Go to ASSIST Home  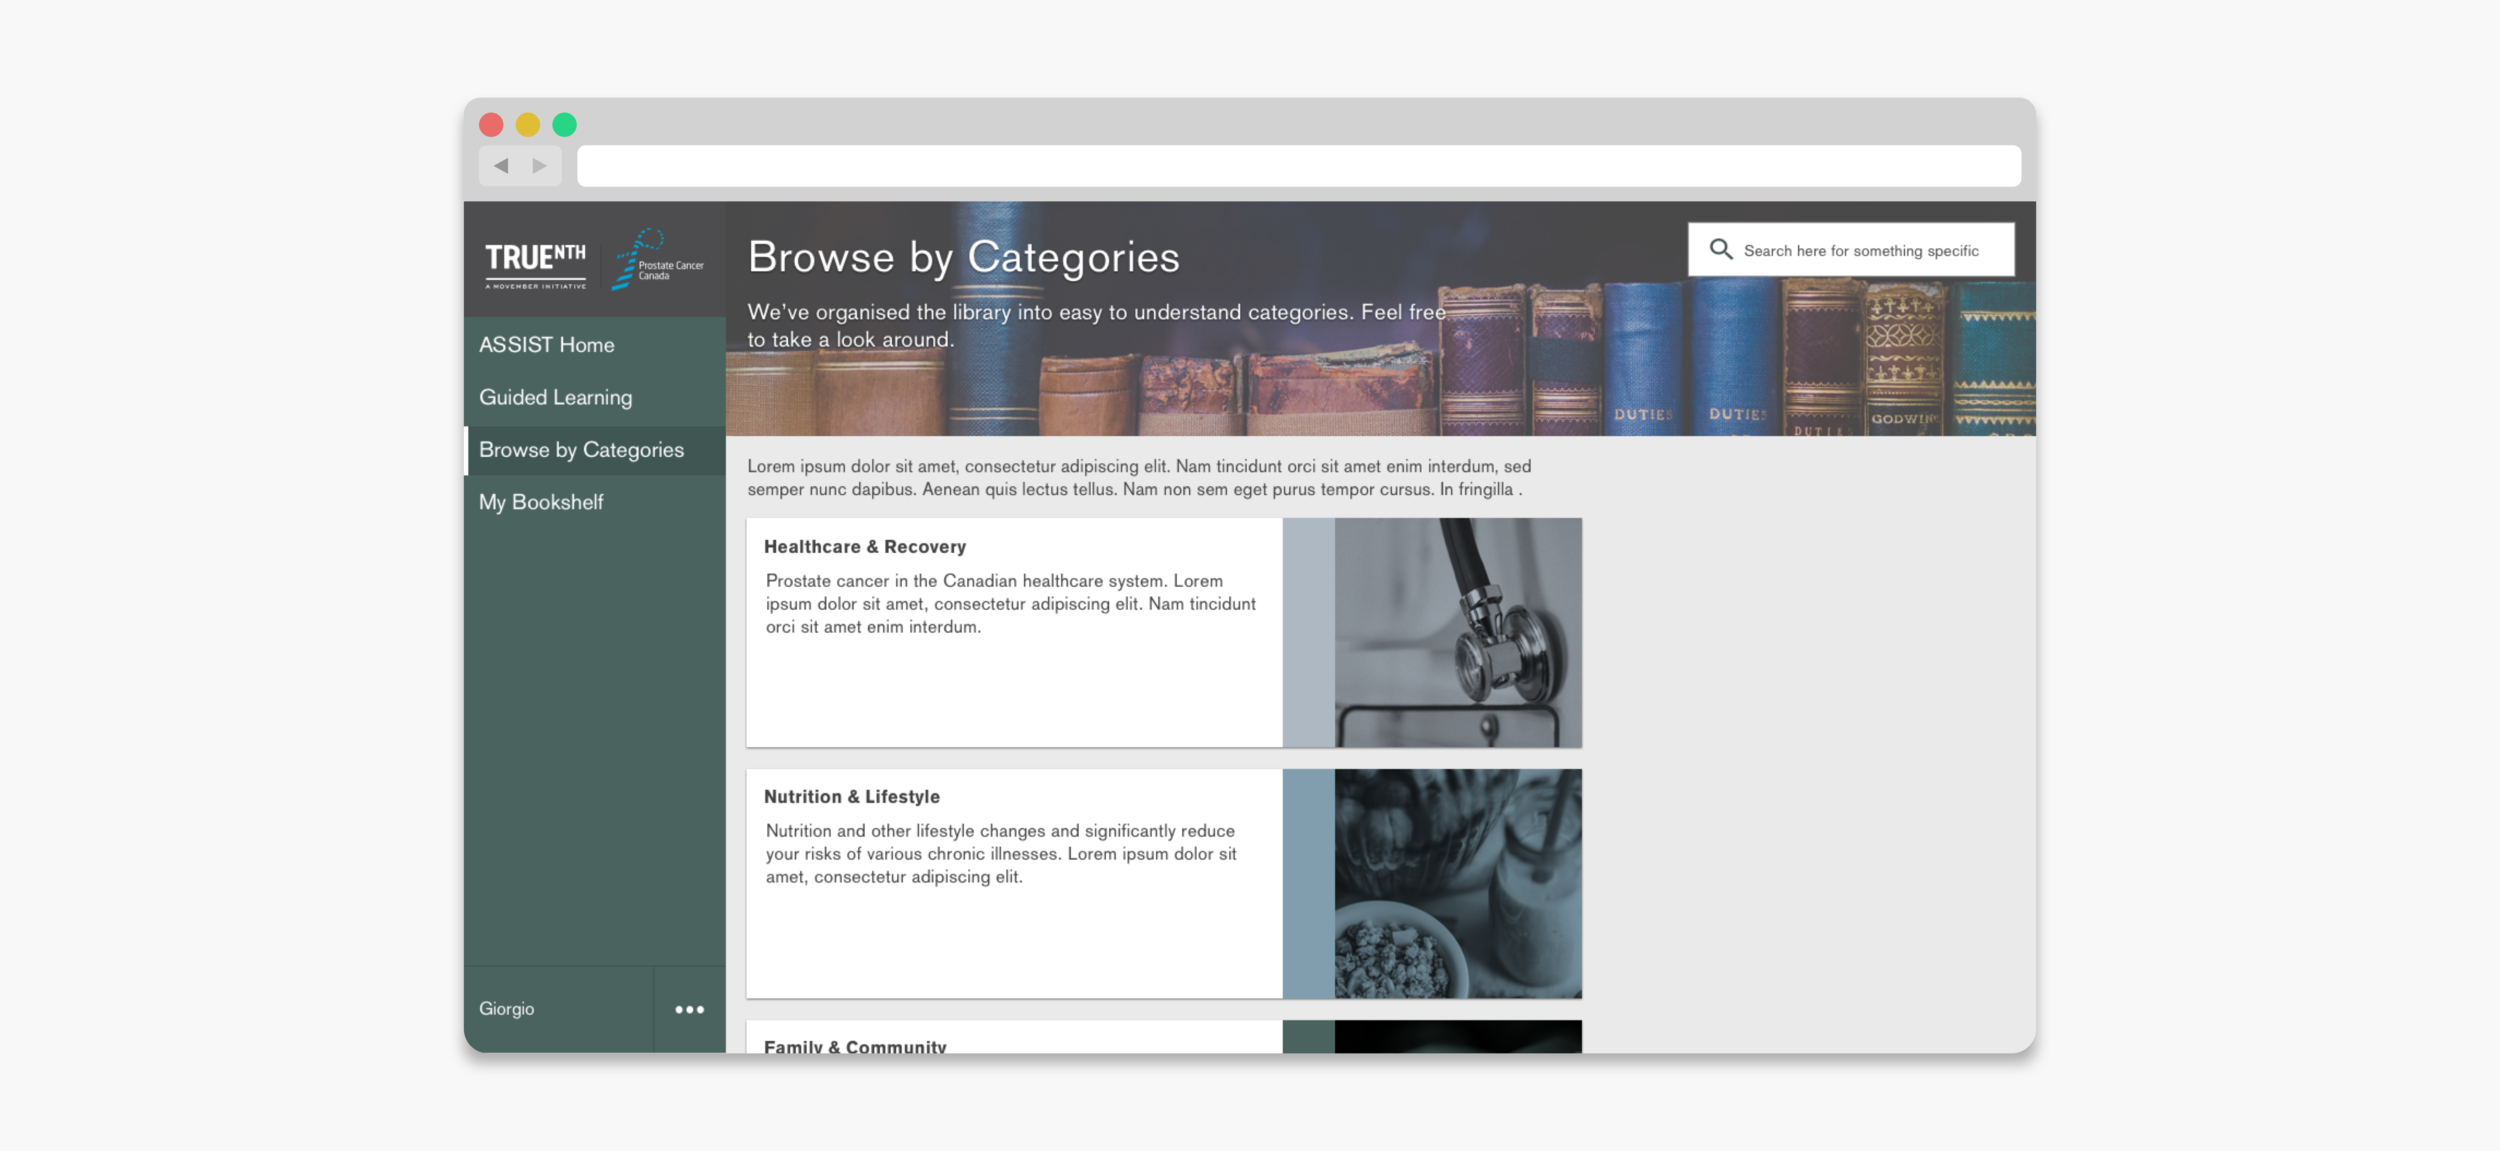pyautogui.click(x=546, y=345)
